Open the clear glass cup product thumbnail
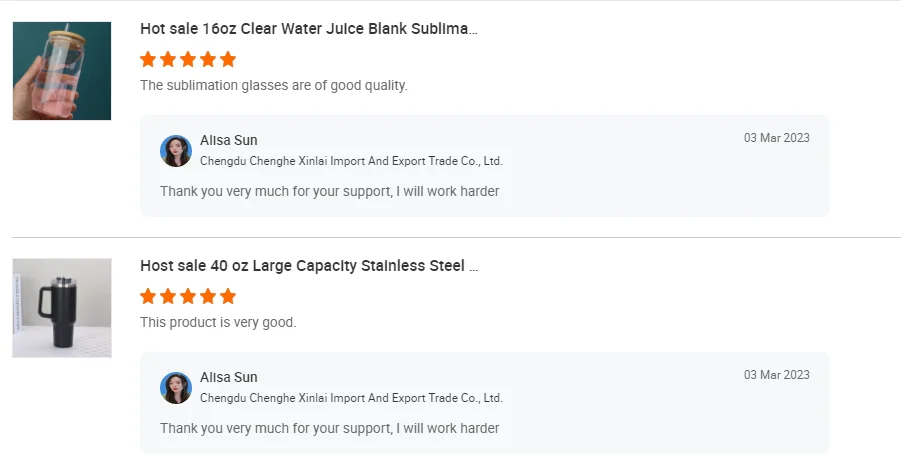The width and height of the screenshot is (901, 472). 62,71
